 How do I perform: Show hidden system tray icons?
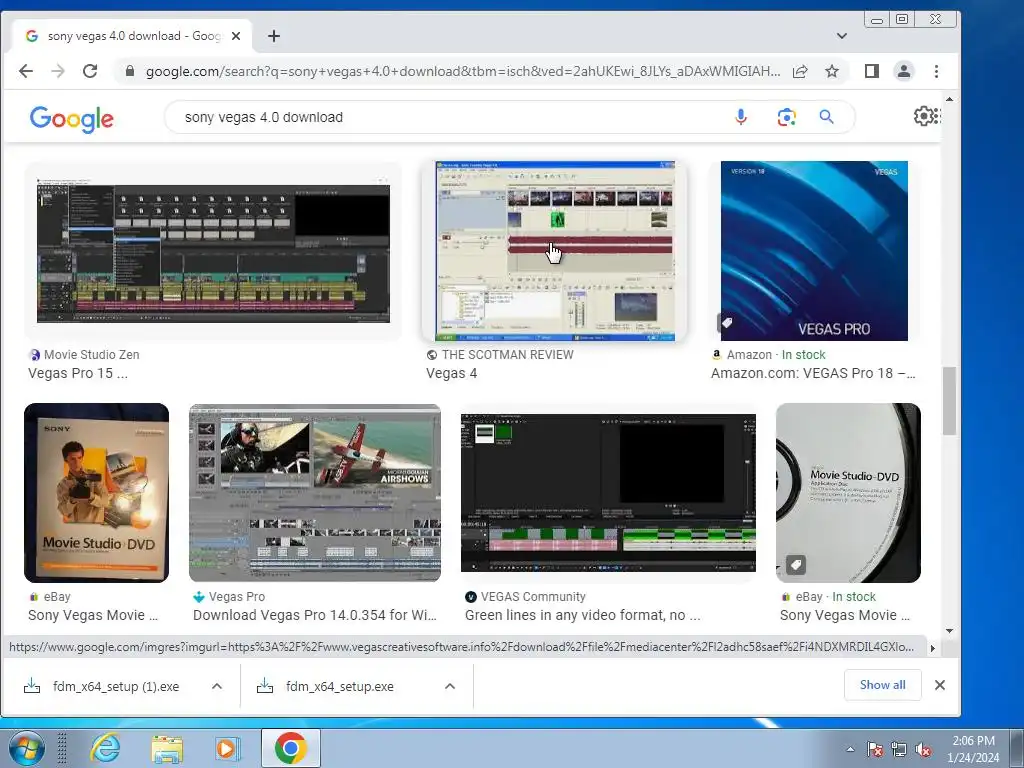coord(850,749)
